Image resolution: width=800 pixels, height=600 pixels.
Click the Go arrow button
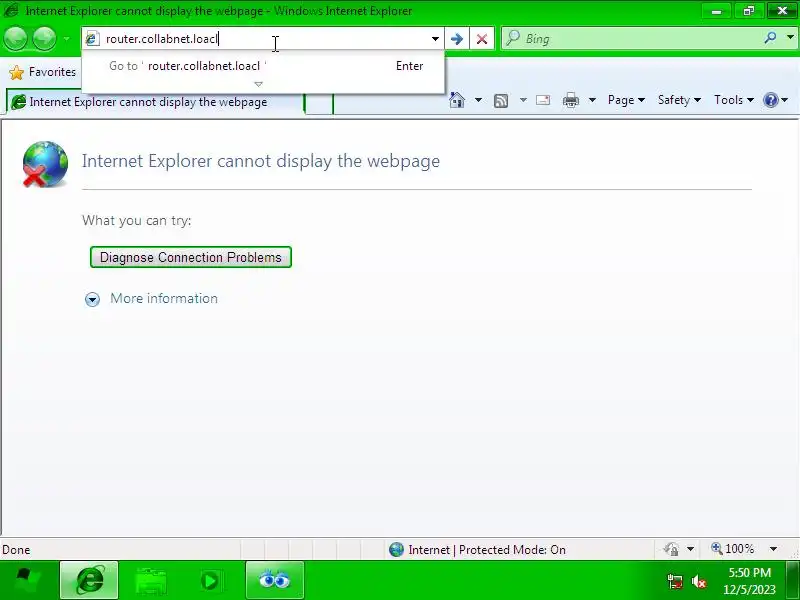(457, 39)
